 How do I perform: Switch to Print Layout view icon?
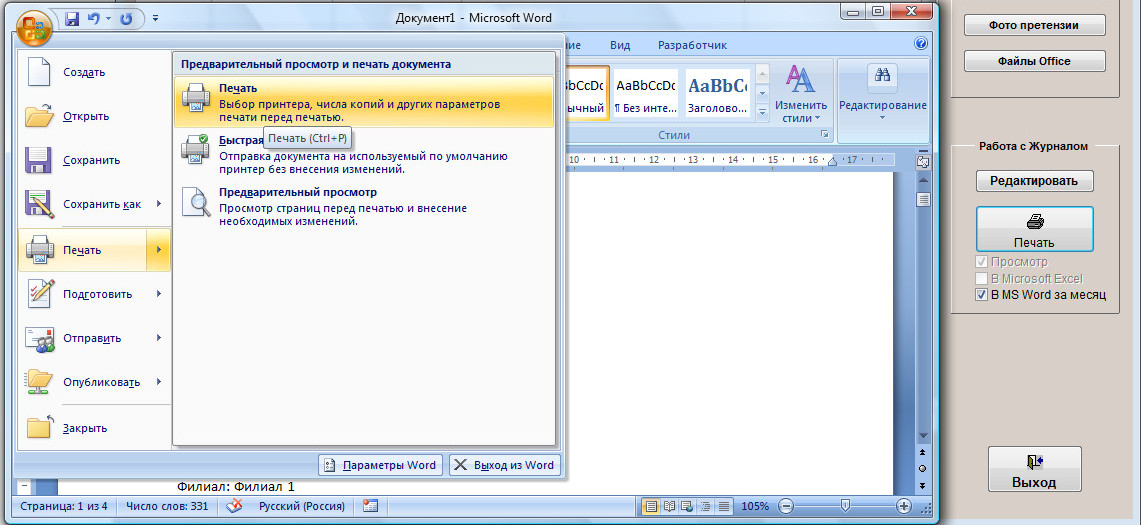pos(651,506)
